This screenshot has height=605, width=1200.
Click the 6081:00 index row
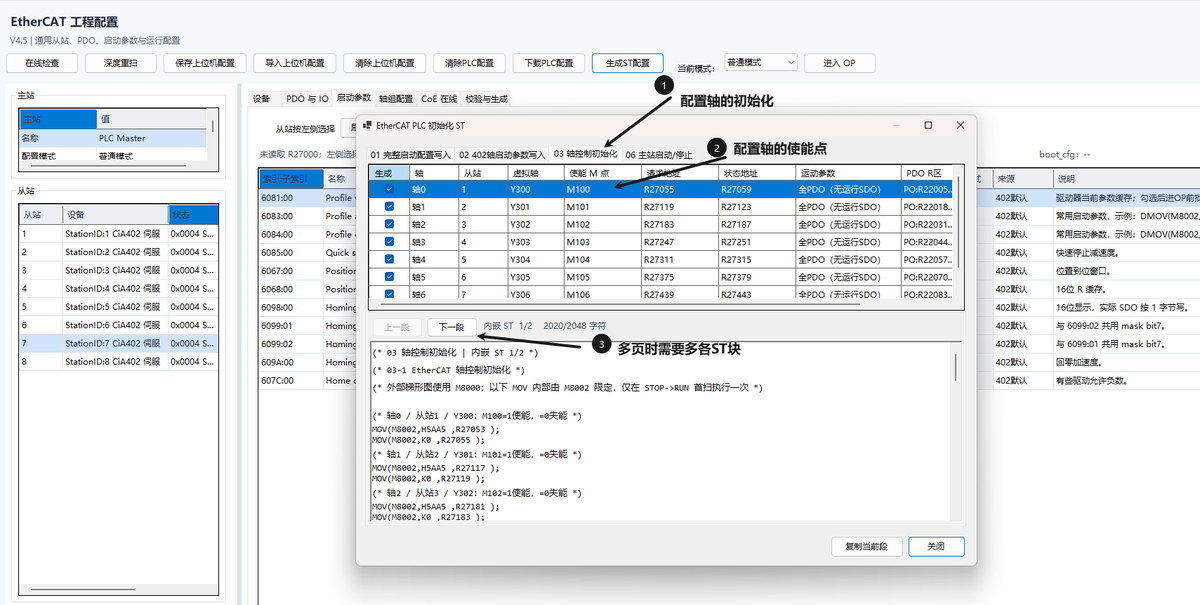pyautogui.click(x=290, y=197)
